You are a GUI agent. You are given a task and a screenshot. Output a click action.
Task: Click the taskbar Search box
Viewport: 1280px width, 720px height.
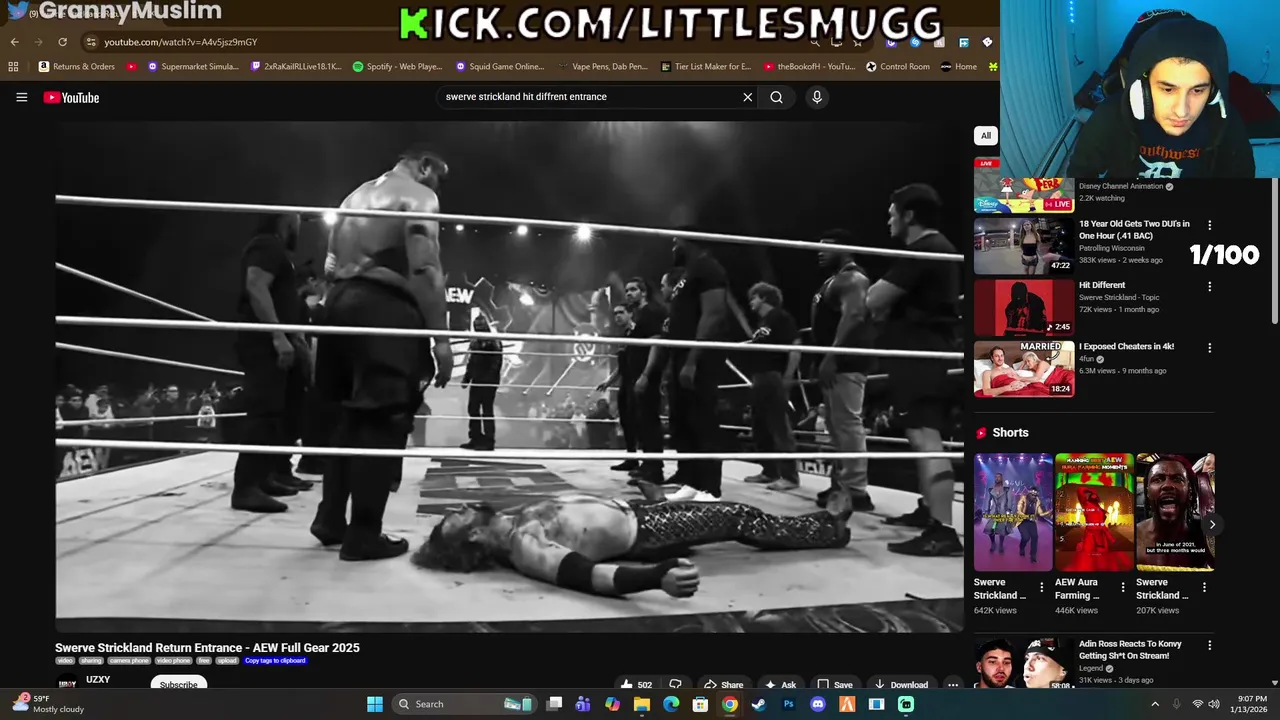(x=463, y=704)
